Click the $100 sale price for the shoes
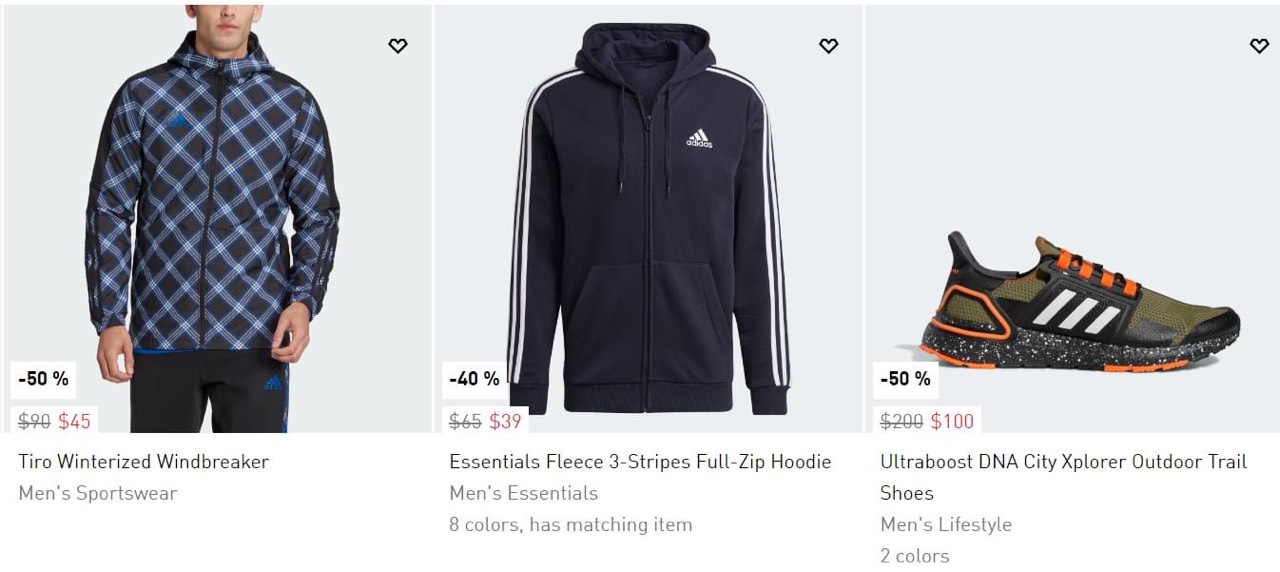Screen dimensions: 1280x572 pos(952,421)
